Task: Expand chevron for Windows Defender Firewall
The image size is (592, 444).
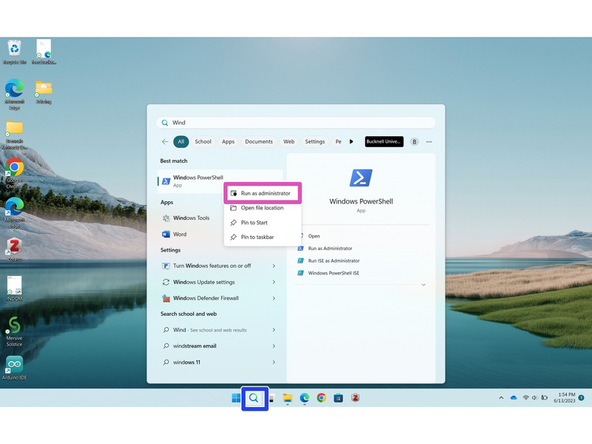Action: click(274, 298)
